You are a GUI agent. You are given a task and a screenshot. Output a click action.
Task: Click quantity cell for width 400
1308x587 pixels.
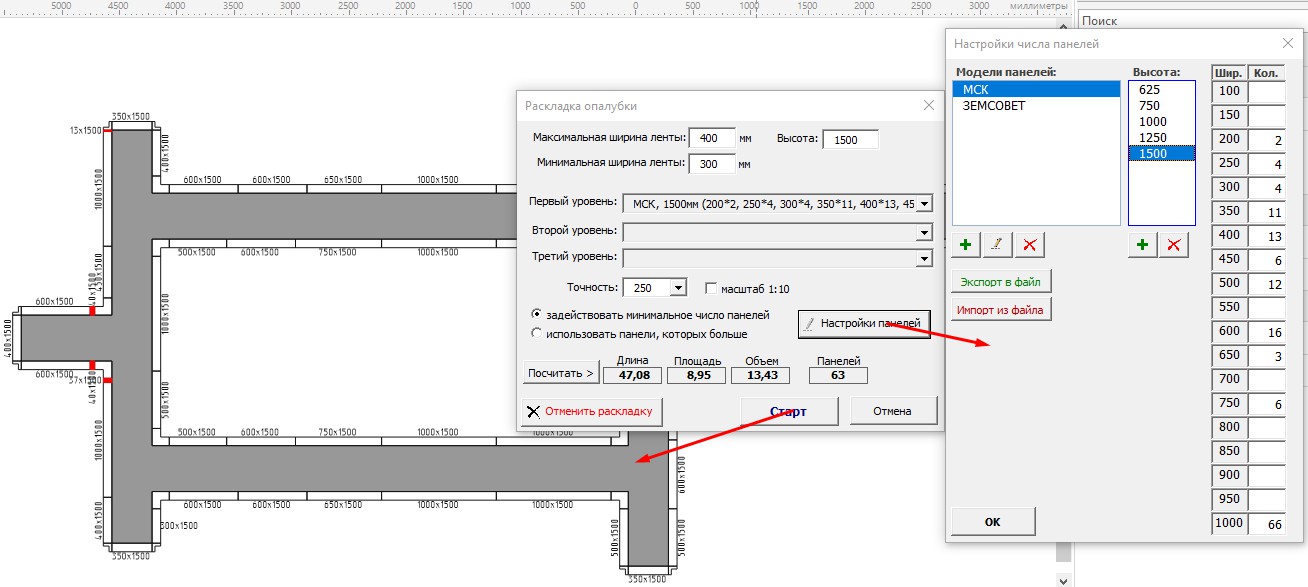(x=1266, y=236)
